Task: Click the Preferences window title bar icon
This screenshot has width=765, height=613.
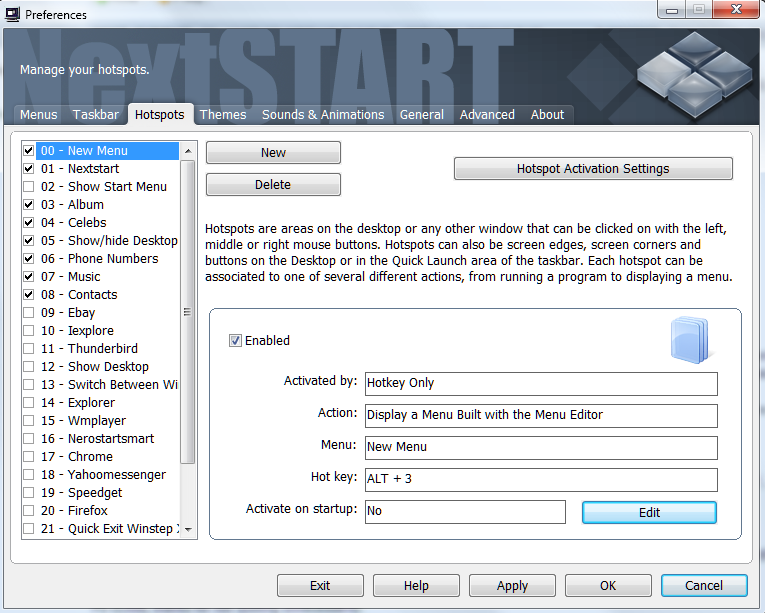Action: 12,14
